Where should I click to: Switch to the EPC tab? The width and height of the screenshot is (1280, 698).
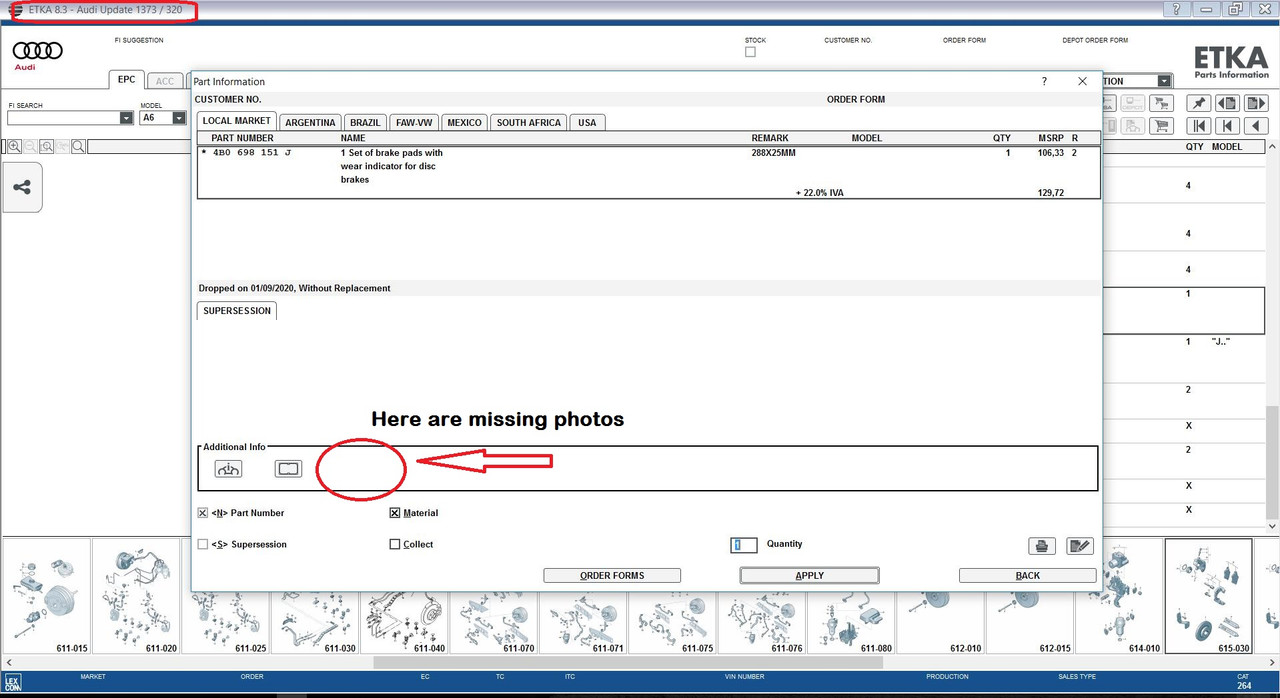[126, 80]
